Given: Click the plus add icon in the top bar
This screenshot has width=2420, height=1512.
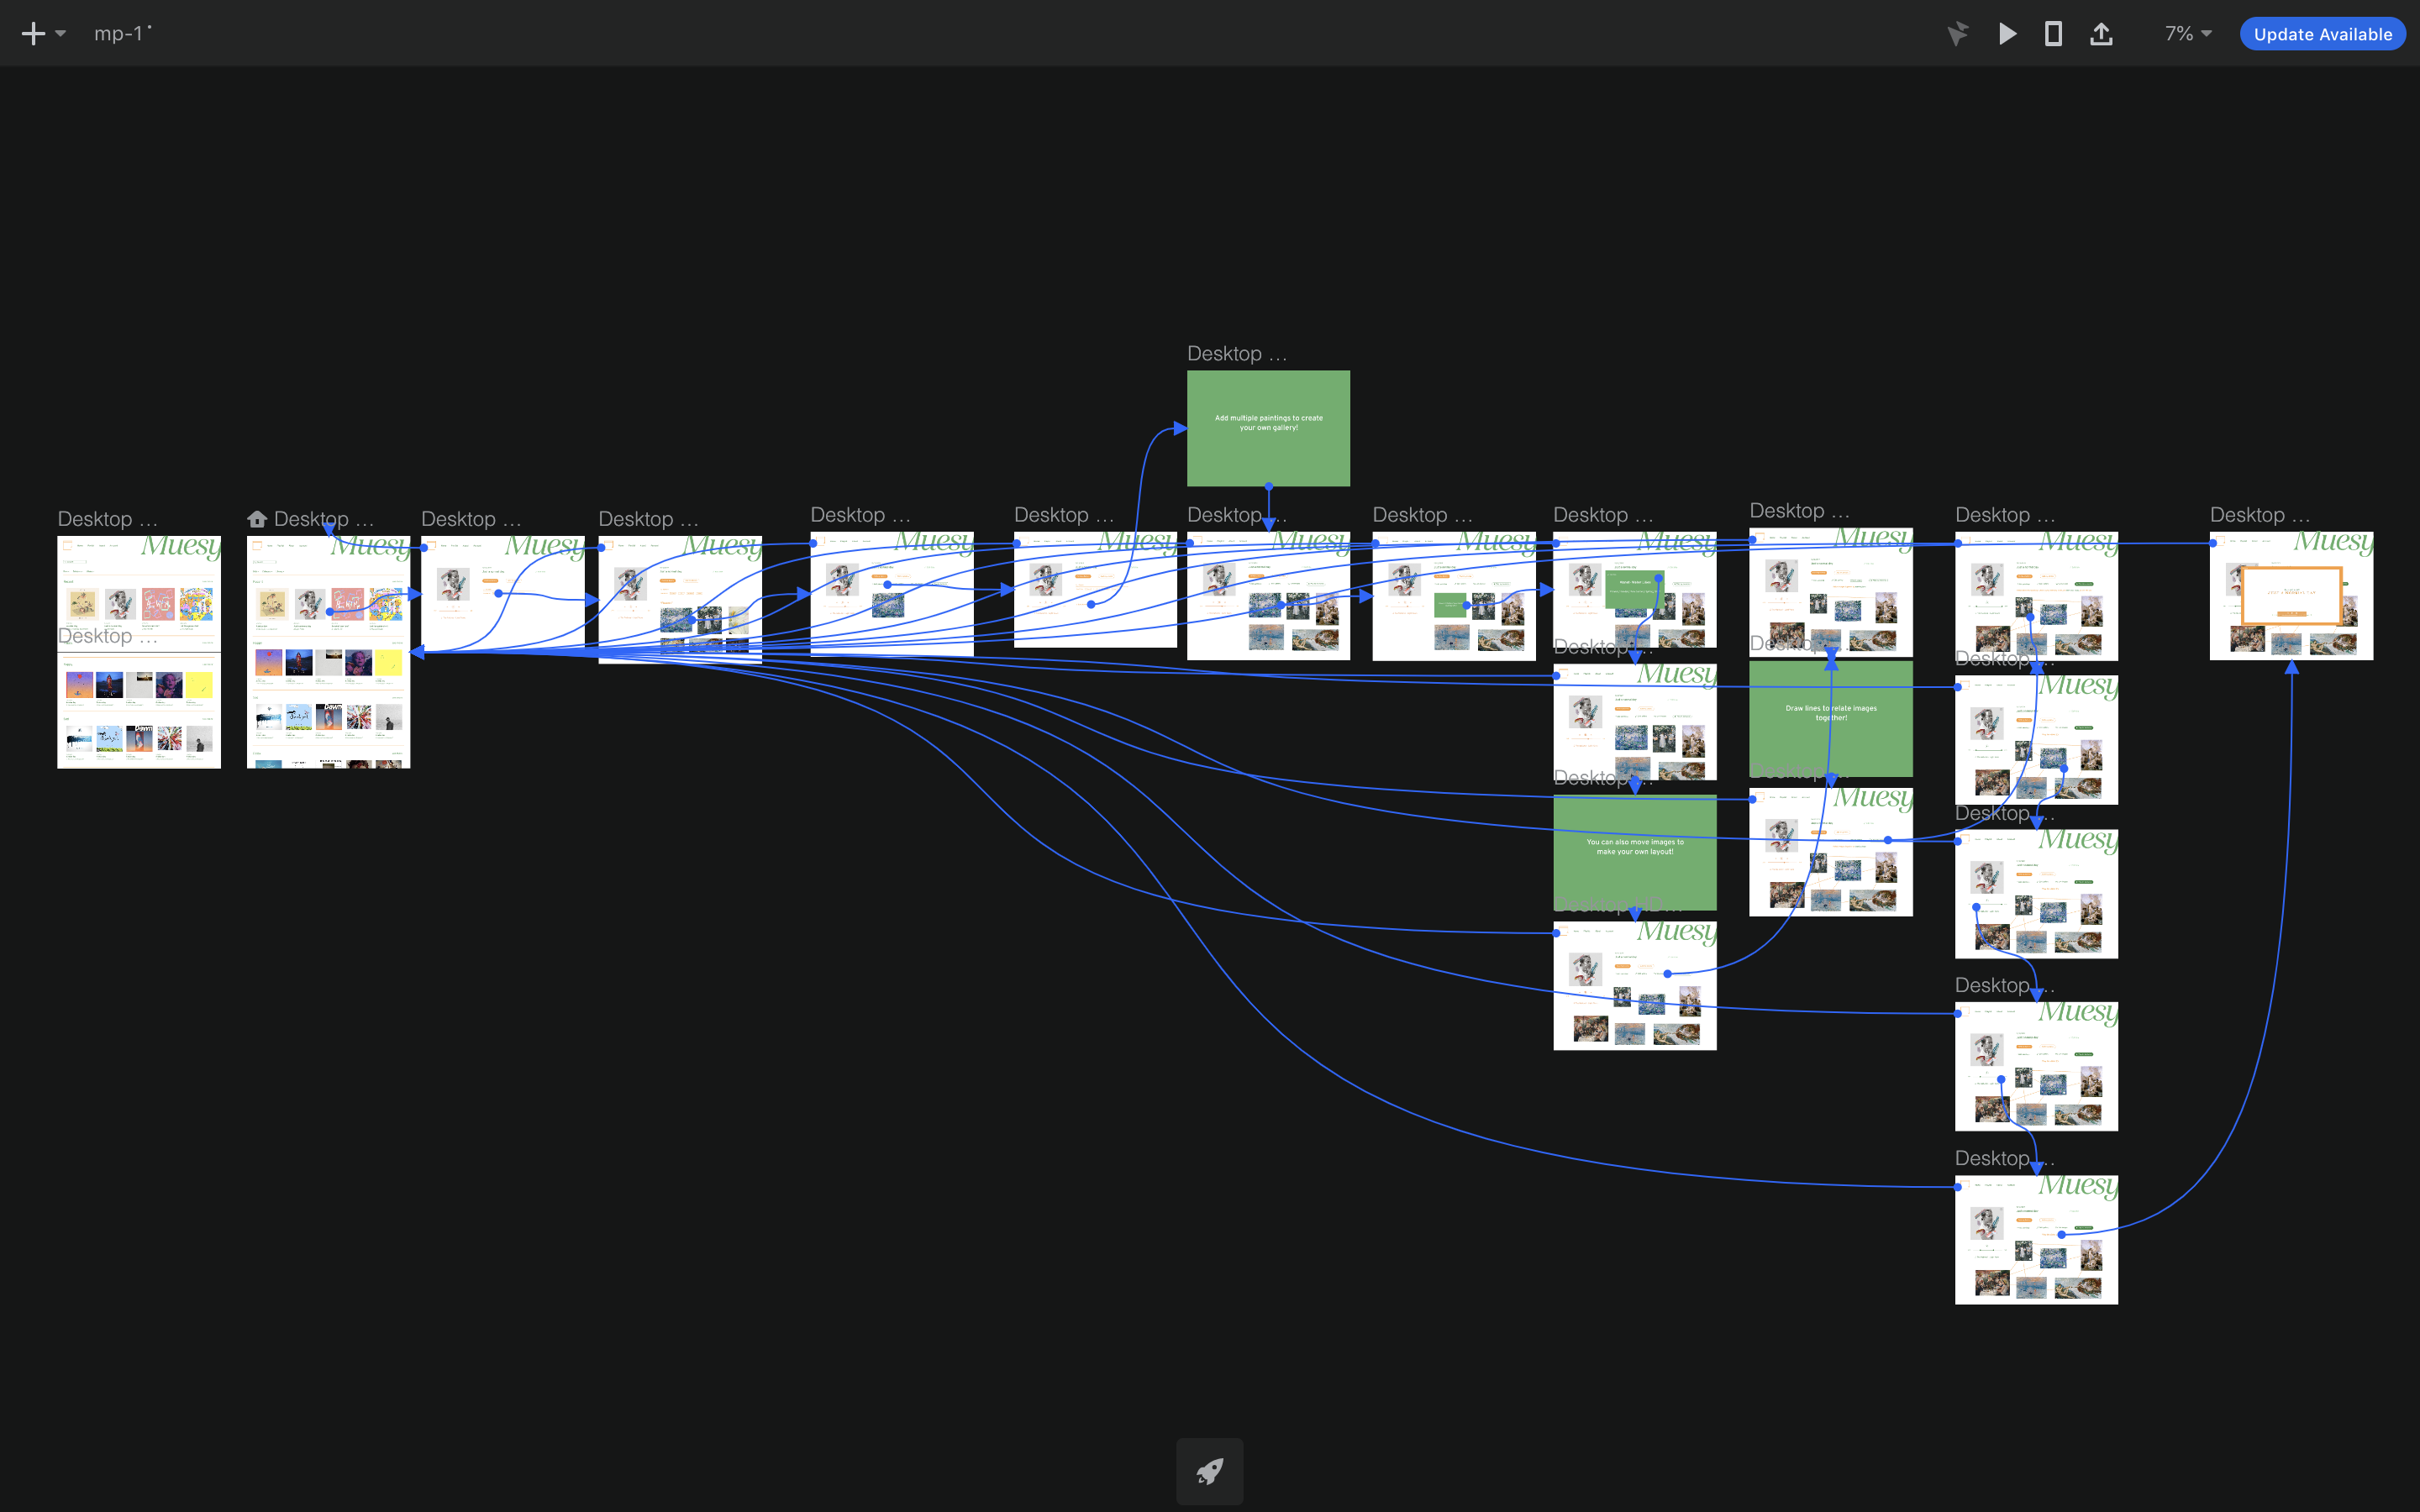Looking at the screenshot, I should (x=33, y=34).
